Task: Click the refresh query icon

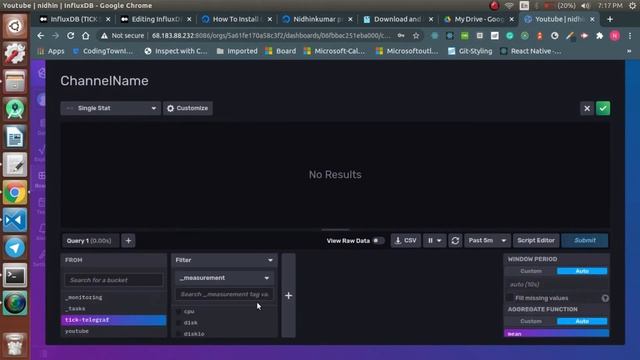Action: pos(455,241)
